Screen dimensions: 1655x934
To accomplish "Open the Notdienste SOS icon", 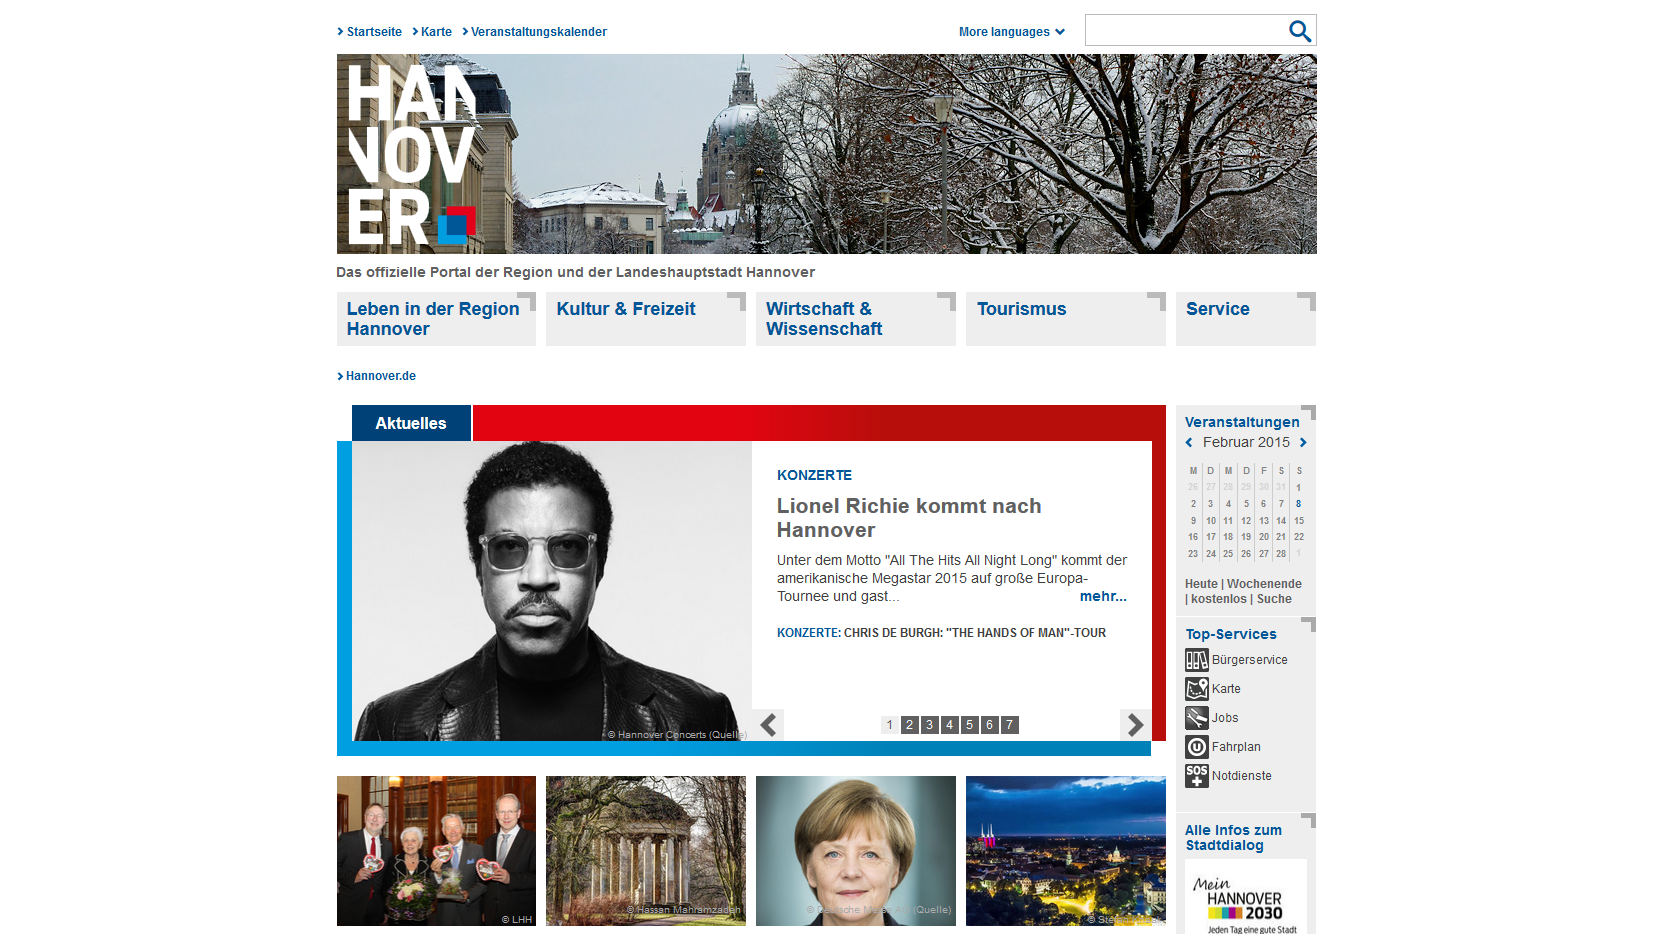I will click(1197, 776).
